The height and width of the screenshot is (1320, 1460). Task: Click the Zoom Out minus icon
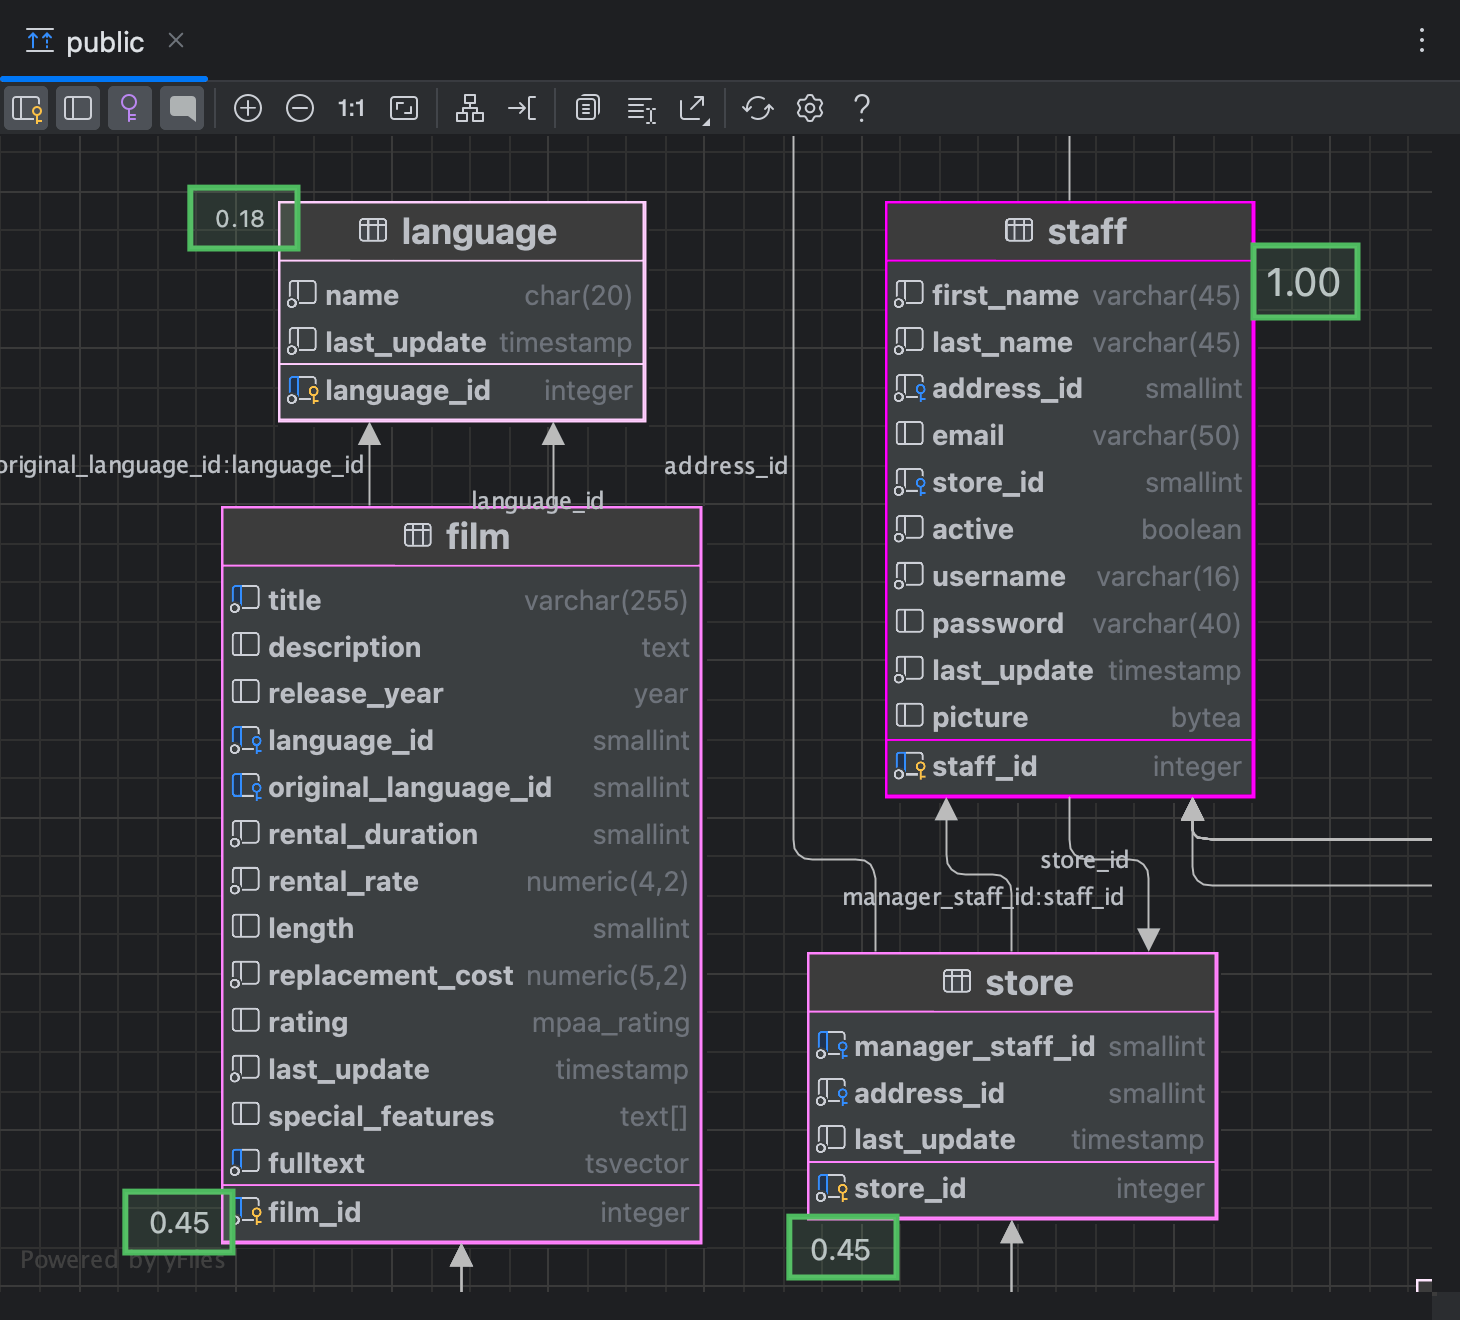click(x=300, y=108)
